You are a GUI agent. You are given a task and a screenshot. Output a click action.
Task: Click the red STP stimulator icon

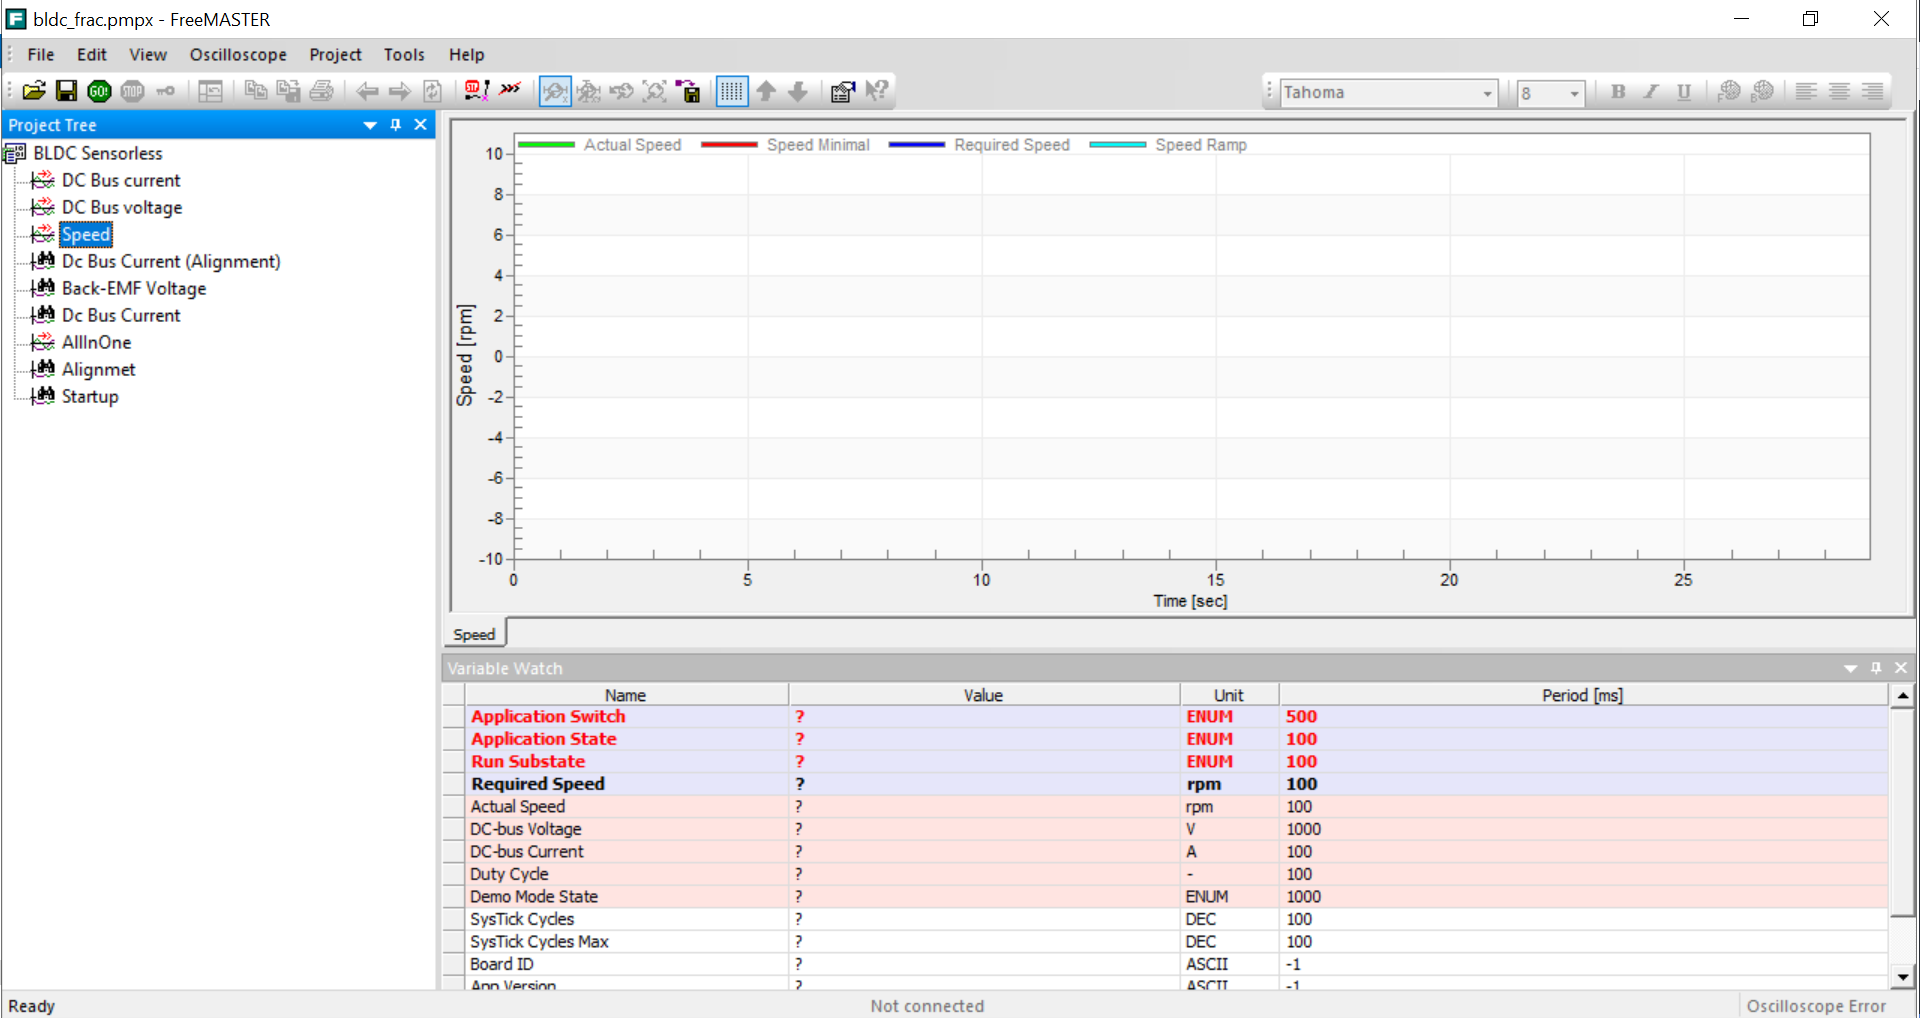point(477,91)
